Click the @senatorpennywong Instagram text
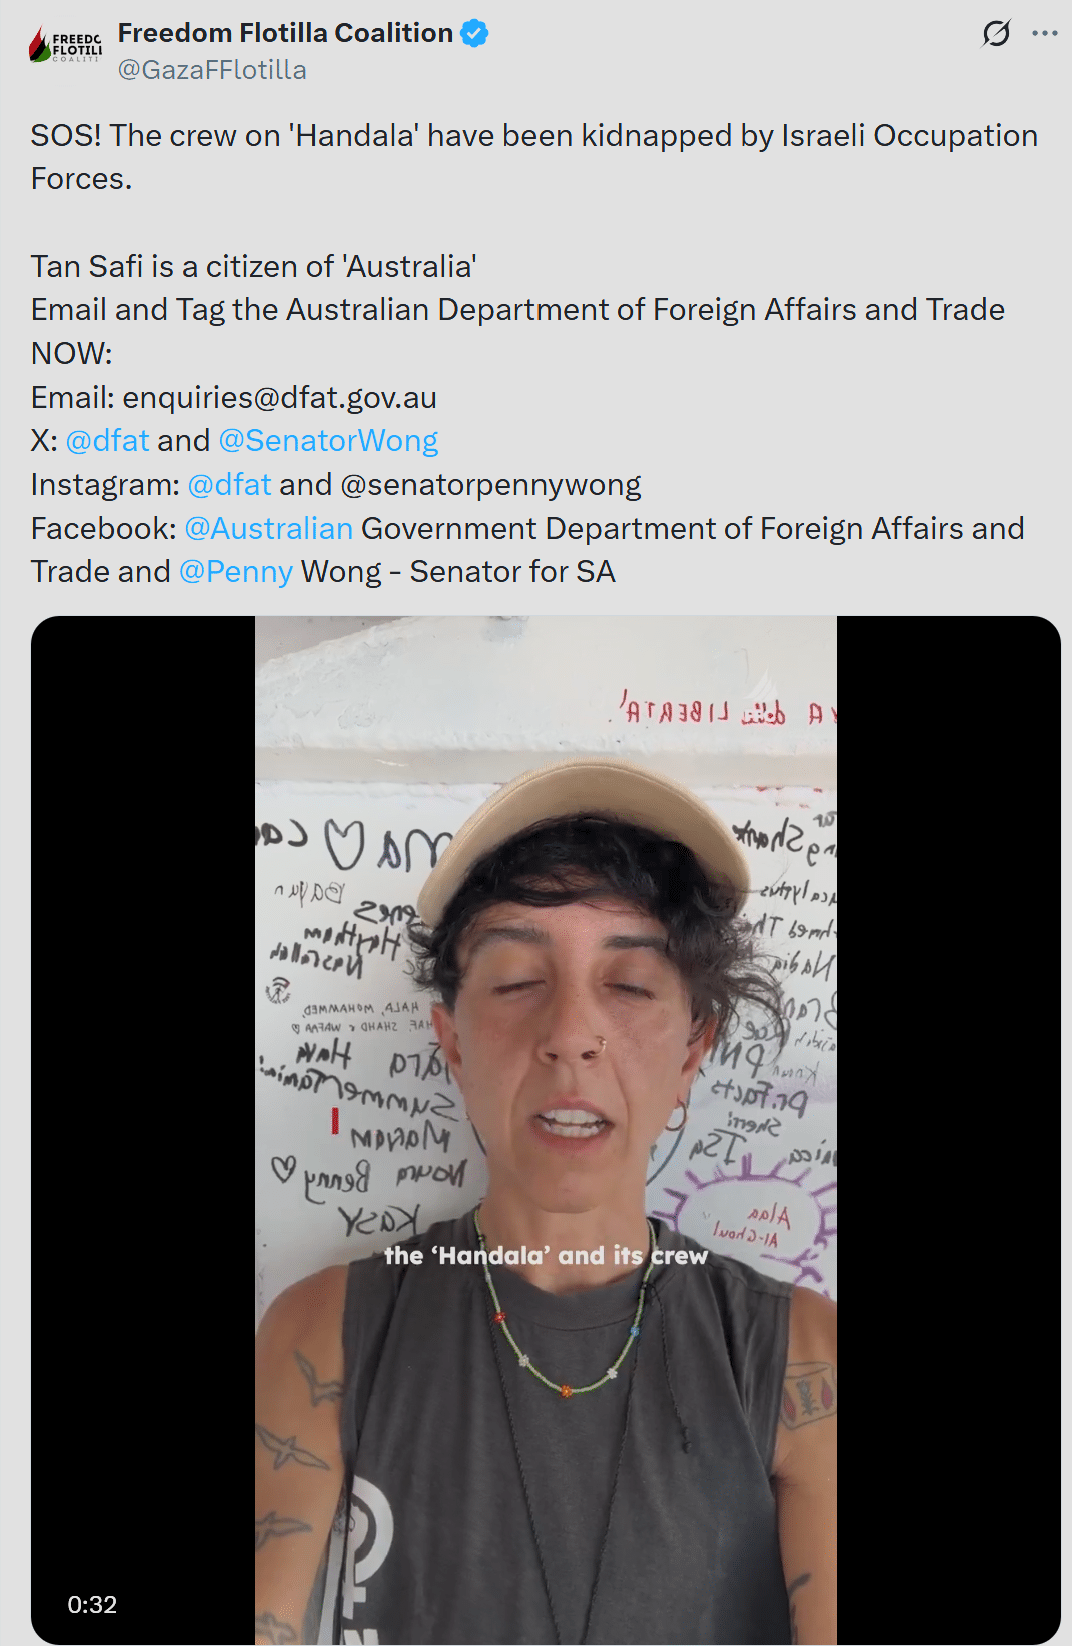Screen dimensions: 1072x1646 pyautogui.click(x=491, y=485)
